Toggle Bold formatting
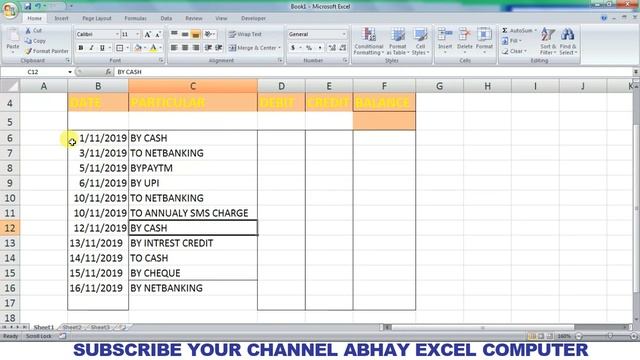 click(81, 48)
